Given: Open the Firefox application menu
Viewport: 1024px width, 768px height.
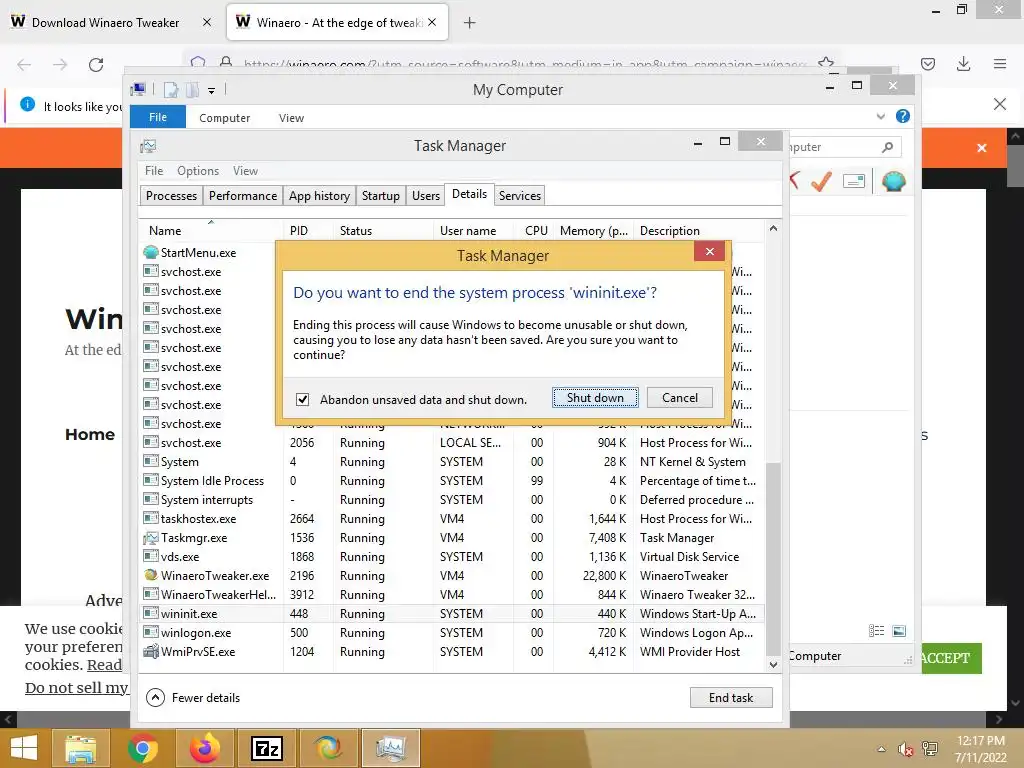Looking at the screenshot, I should tap(1000, 64).
